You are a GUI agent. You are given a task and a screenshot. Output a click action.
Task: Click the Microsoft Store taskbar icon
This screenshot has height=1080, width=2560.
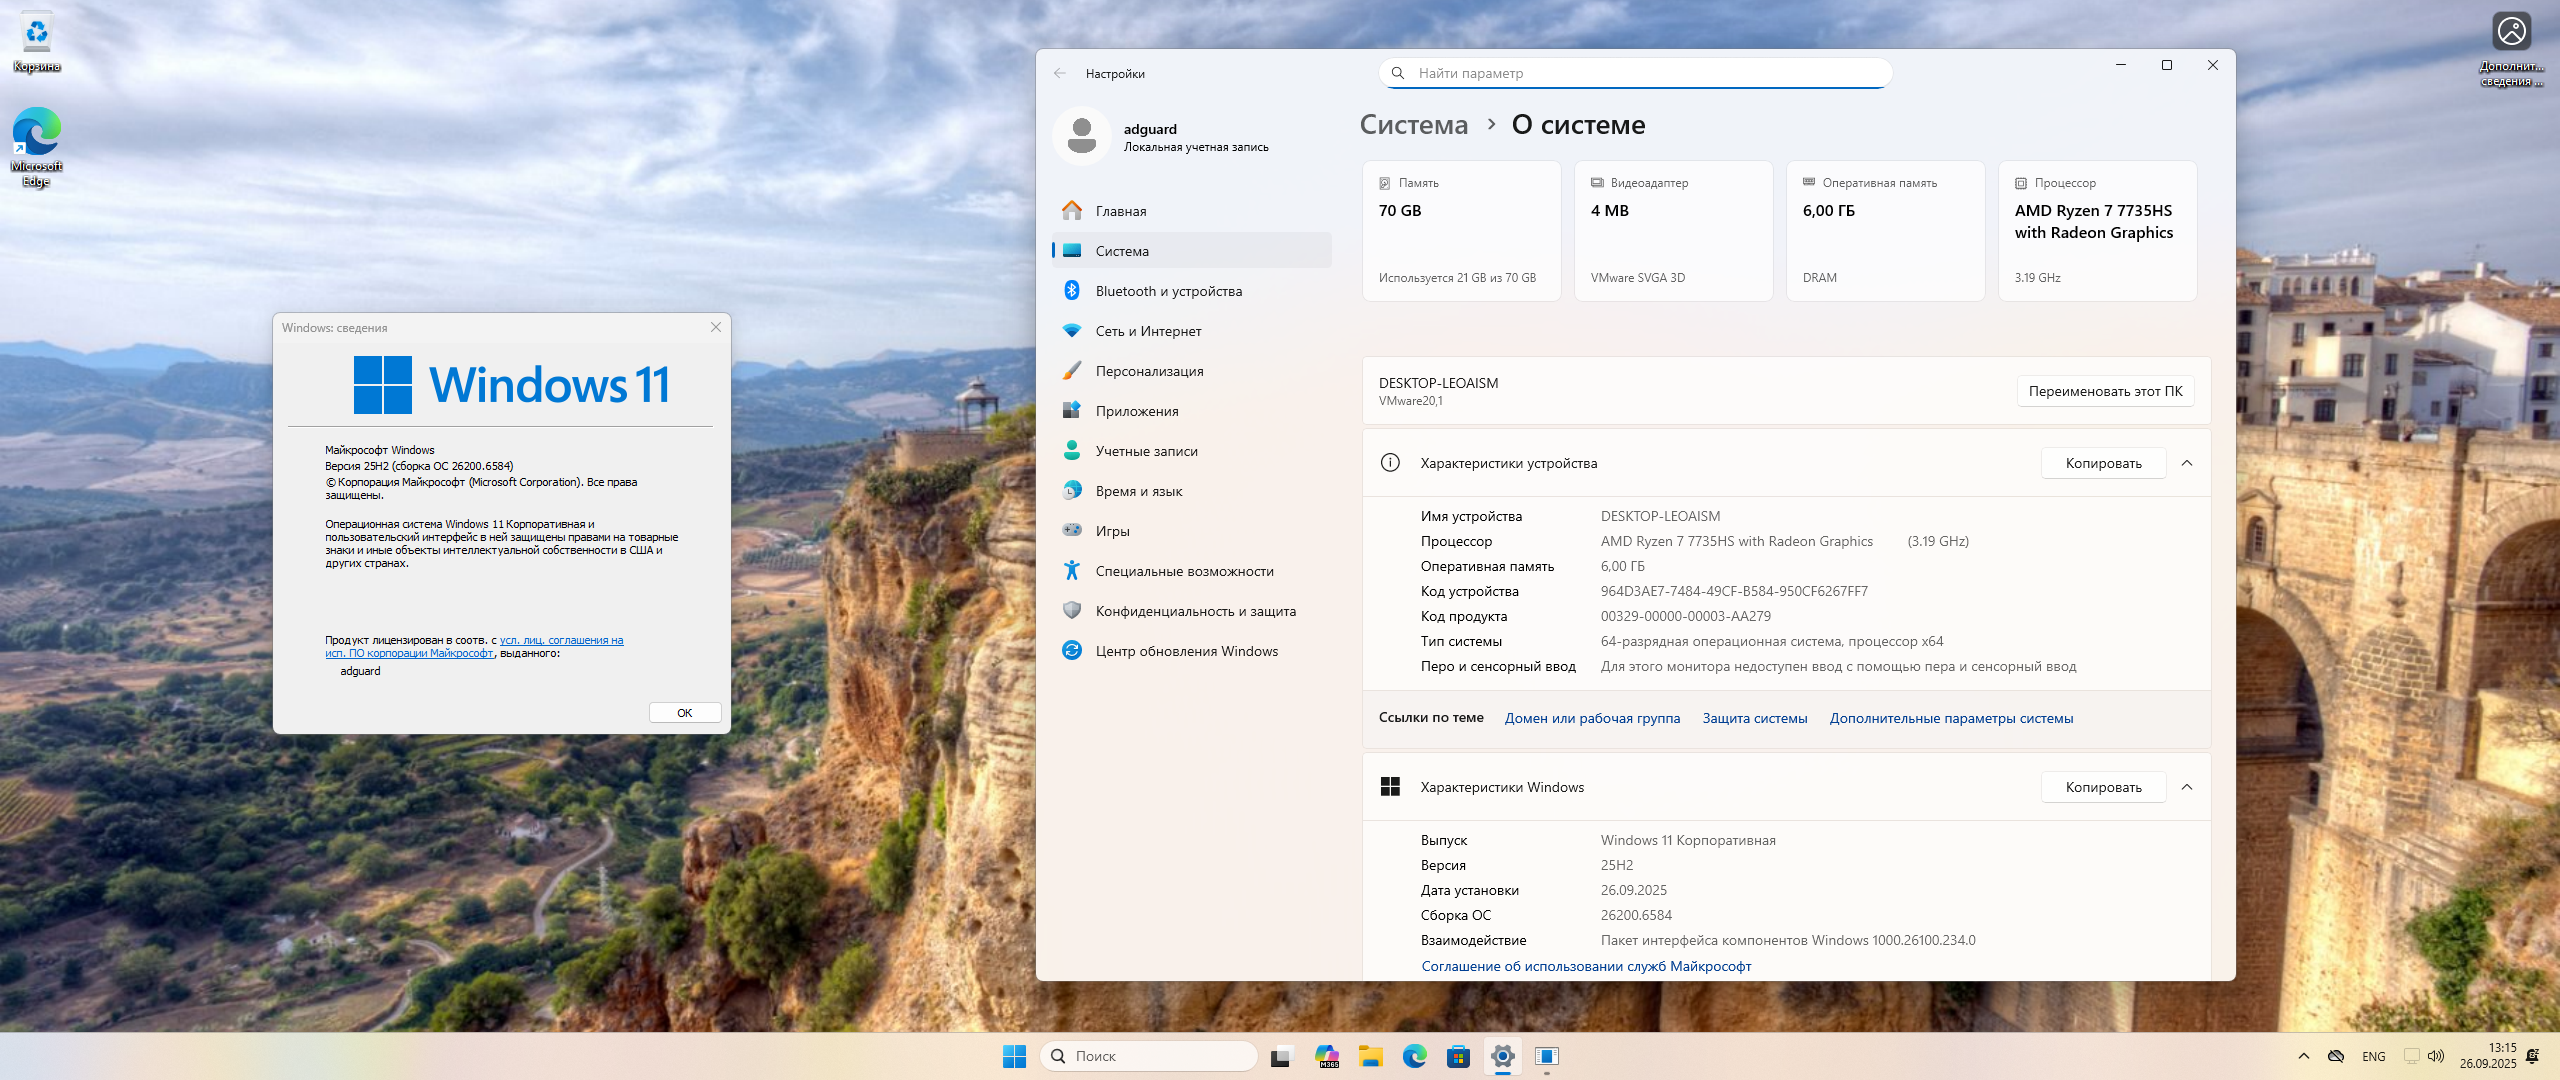tap(1458, 1056)
